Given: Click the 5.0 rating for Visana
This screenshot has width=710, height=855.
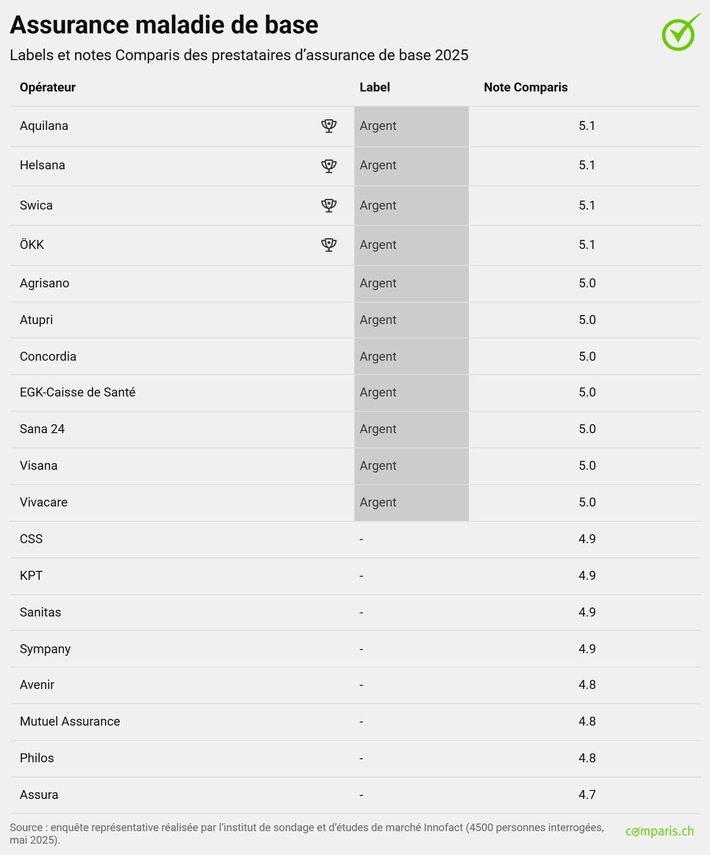Looking at the screenshot, I should pos(587,465).
